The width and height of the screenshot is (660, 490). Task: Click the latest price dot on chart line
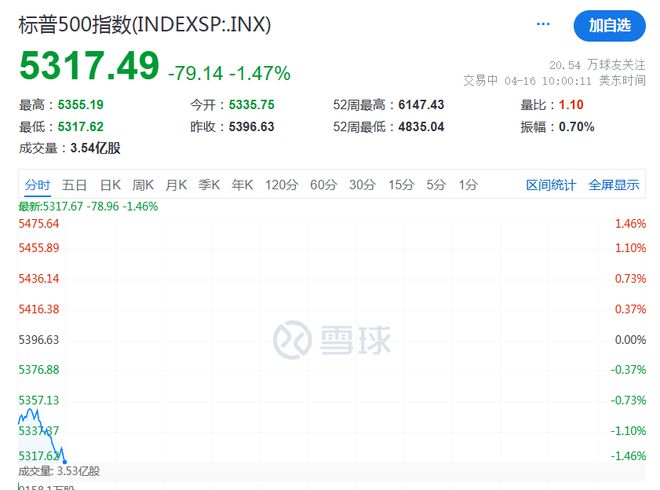[x=64, y=462]
